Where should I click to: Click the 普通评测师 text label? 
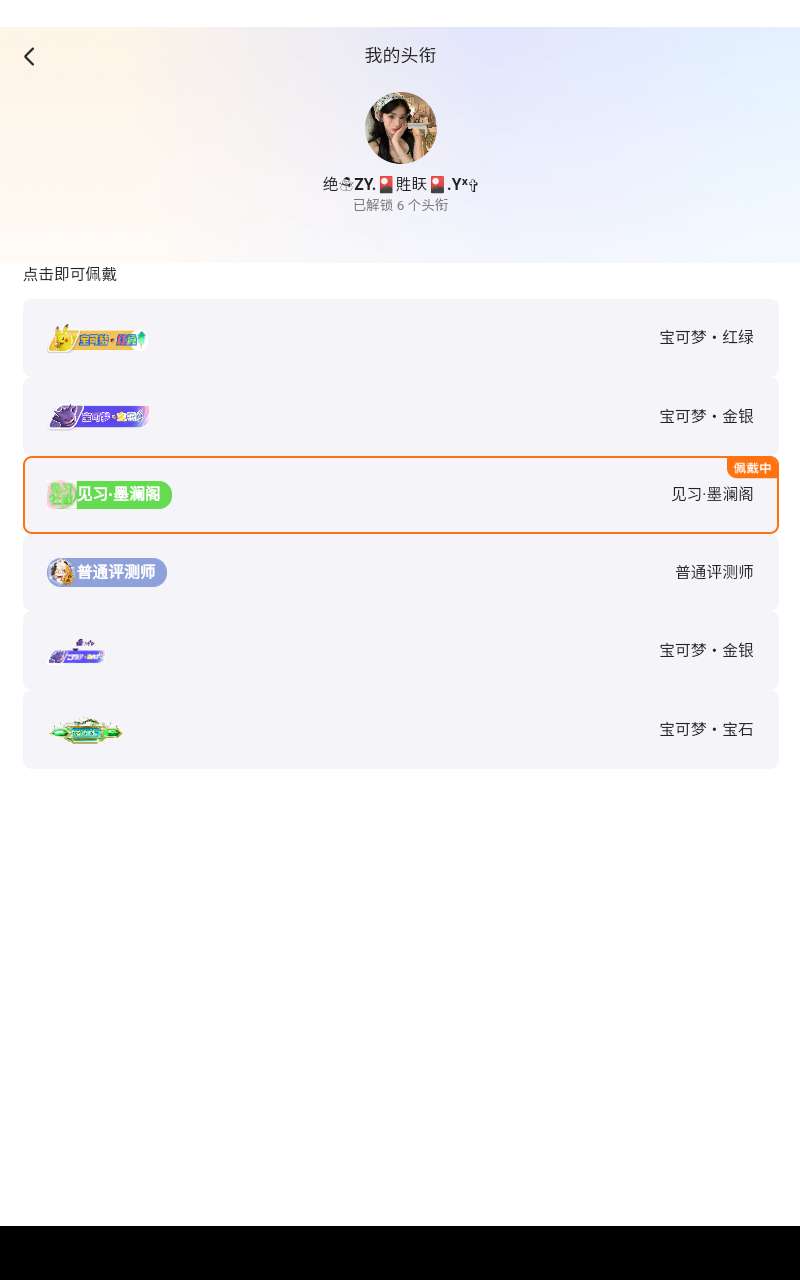pyautogui.click(x=714, y=572)
